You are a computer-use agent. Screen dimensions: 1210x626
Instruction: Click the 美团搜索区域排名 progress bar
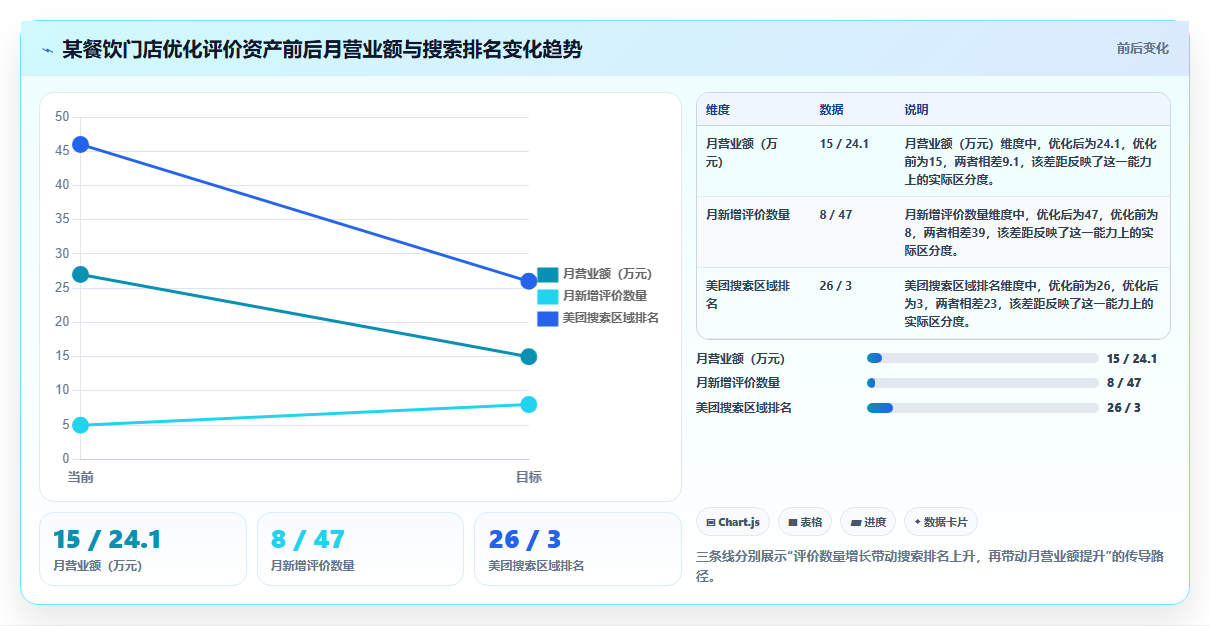pos(983,408)
